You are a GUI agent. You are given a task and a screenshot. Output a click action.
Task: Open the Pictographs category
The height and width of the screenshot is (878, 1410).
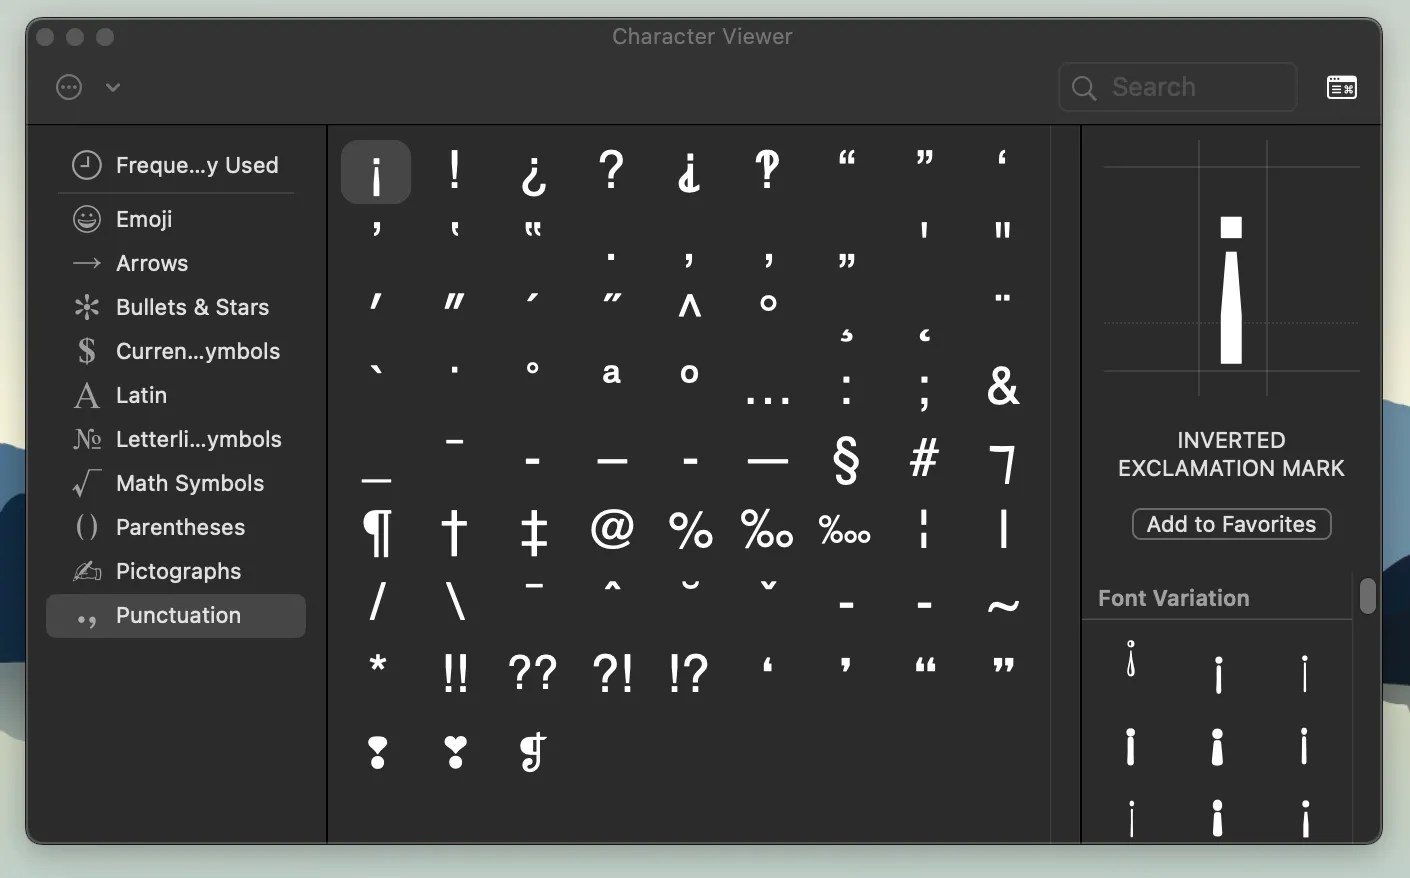click(176, 571)
